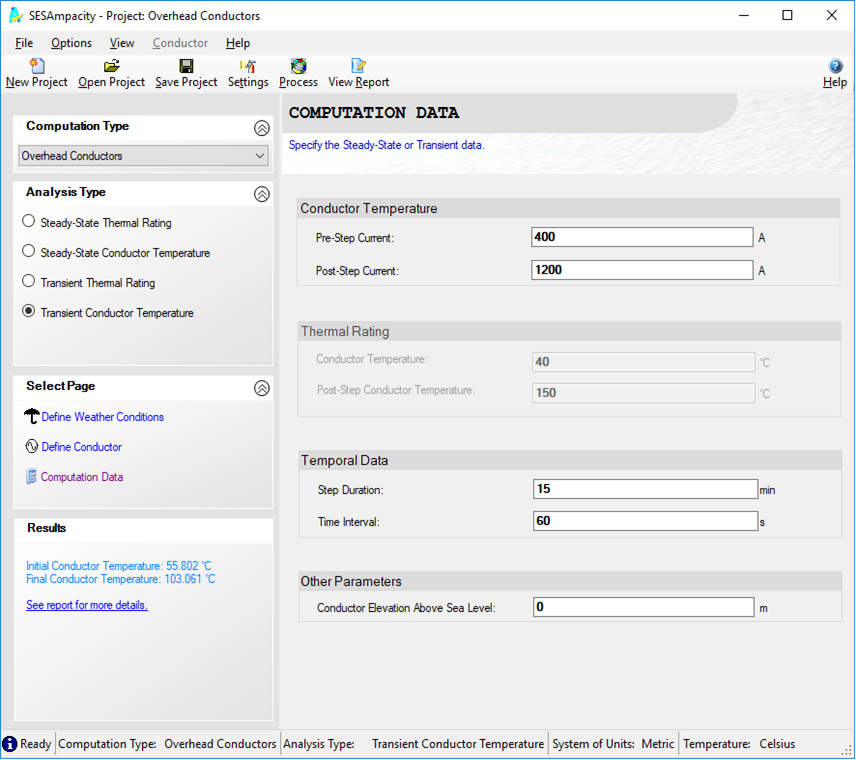Click the status bar Analysis Type entry

click(413, 744)
